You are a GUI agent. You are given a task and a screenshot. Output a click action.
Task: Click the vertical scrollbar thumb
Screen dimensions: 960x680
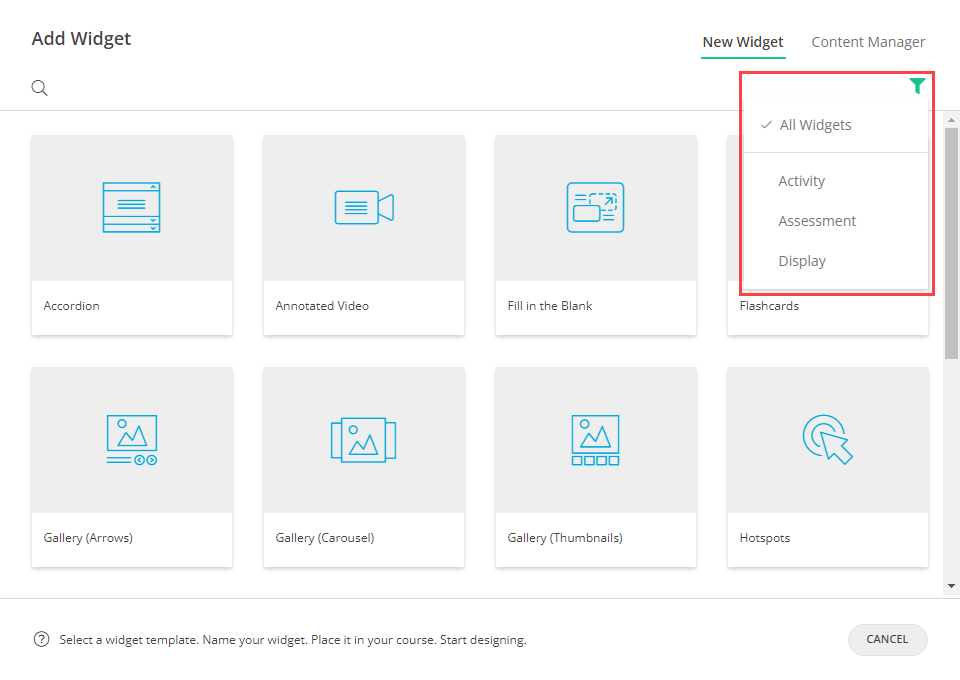pos(951,240)
